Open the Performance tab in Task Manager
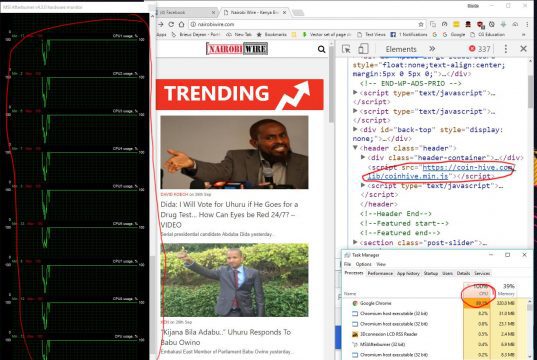 coord(380,273)
